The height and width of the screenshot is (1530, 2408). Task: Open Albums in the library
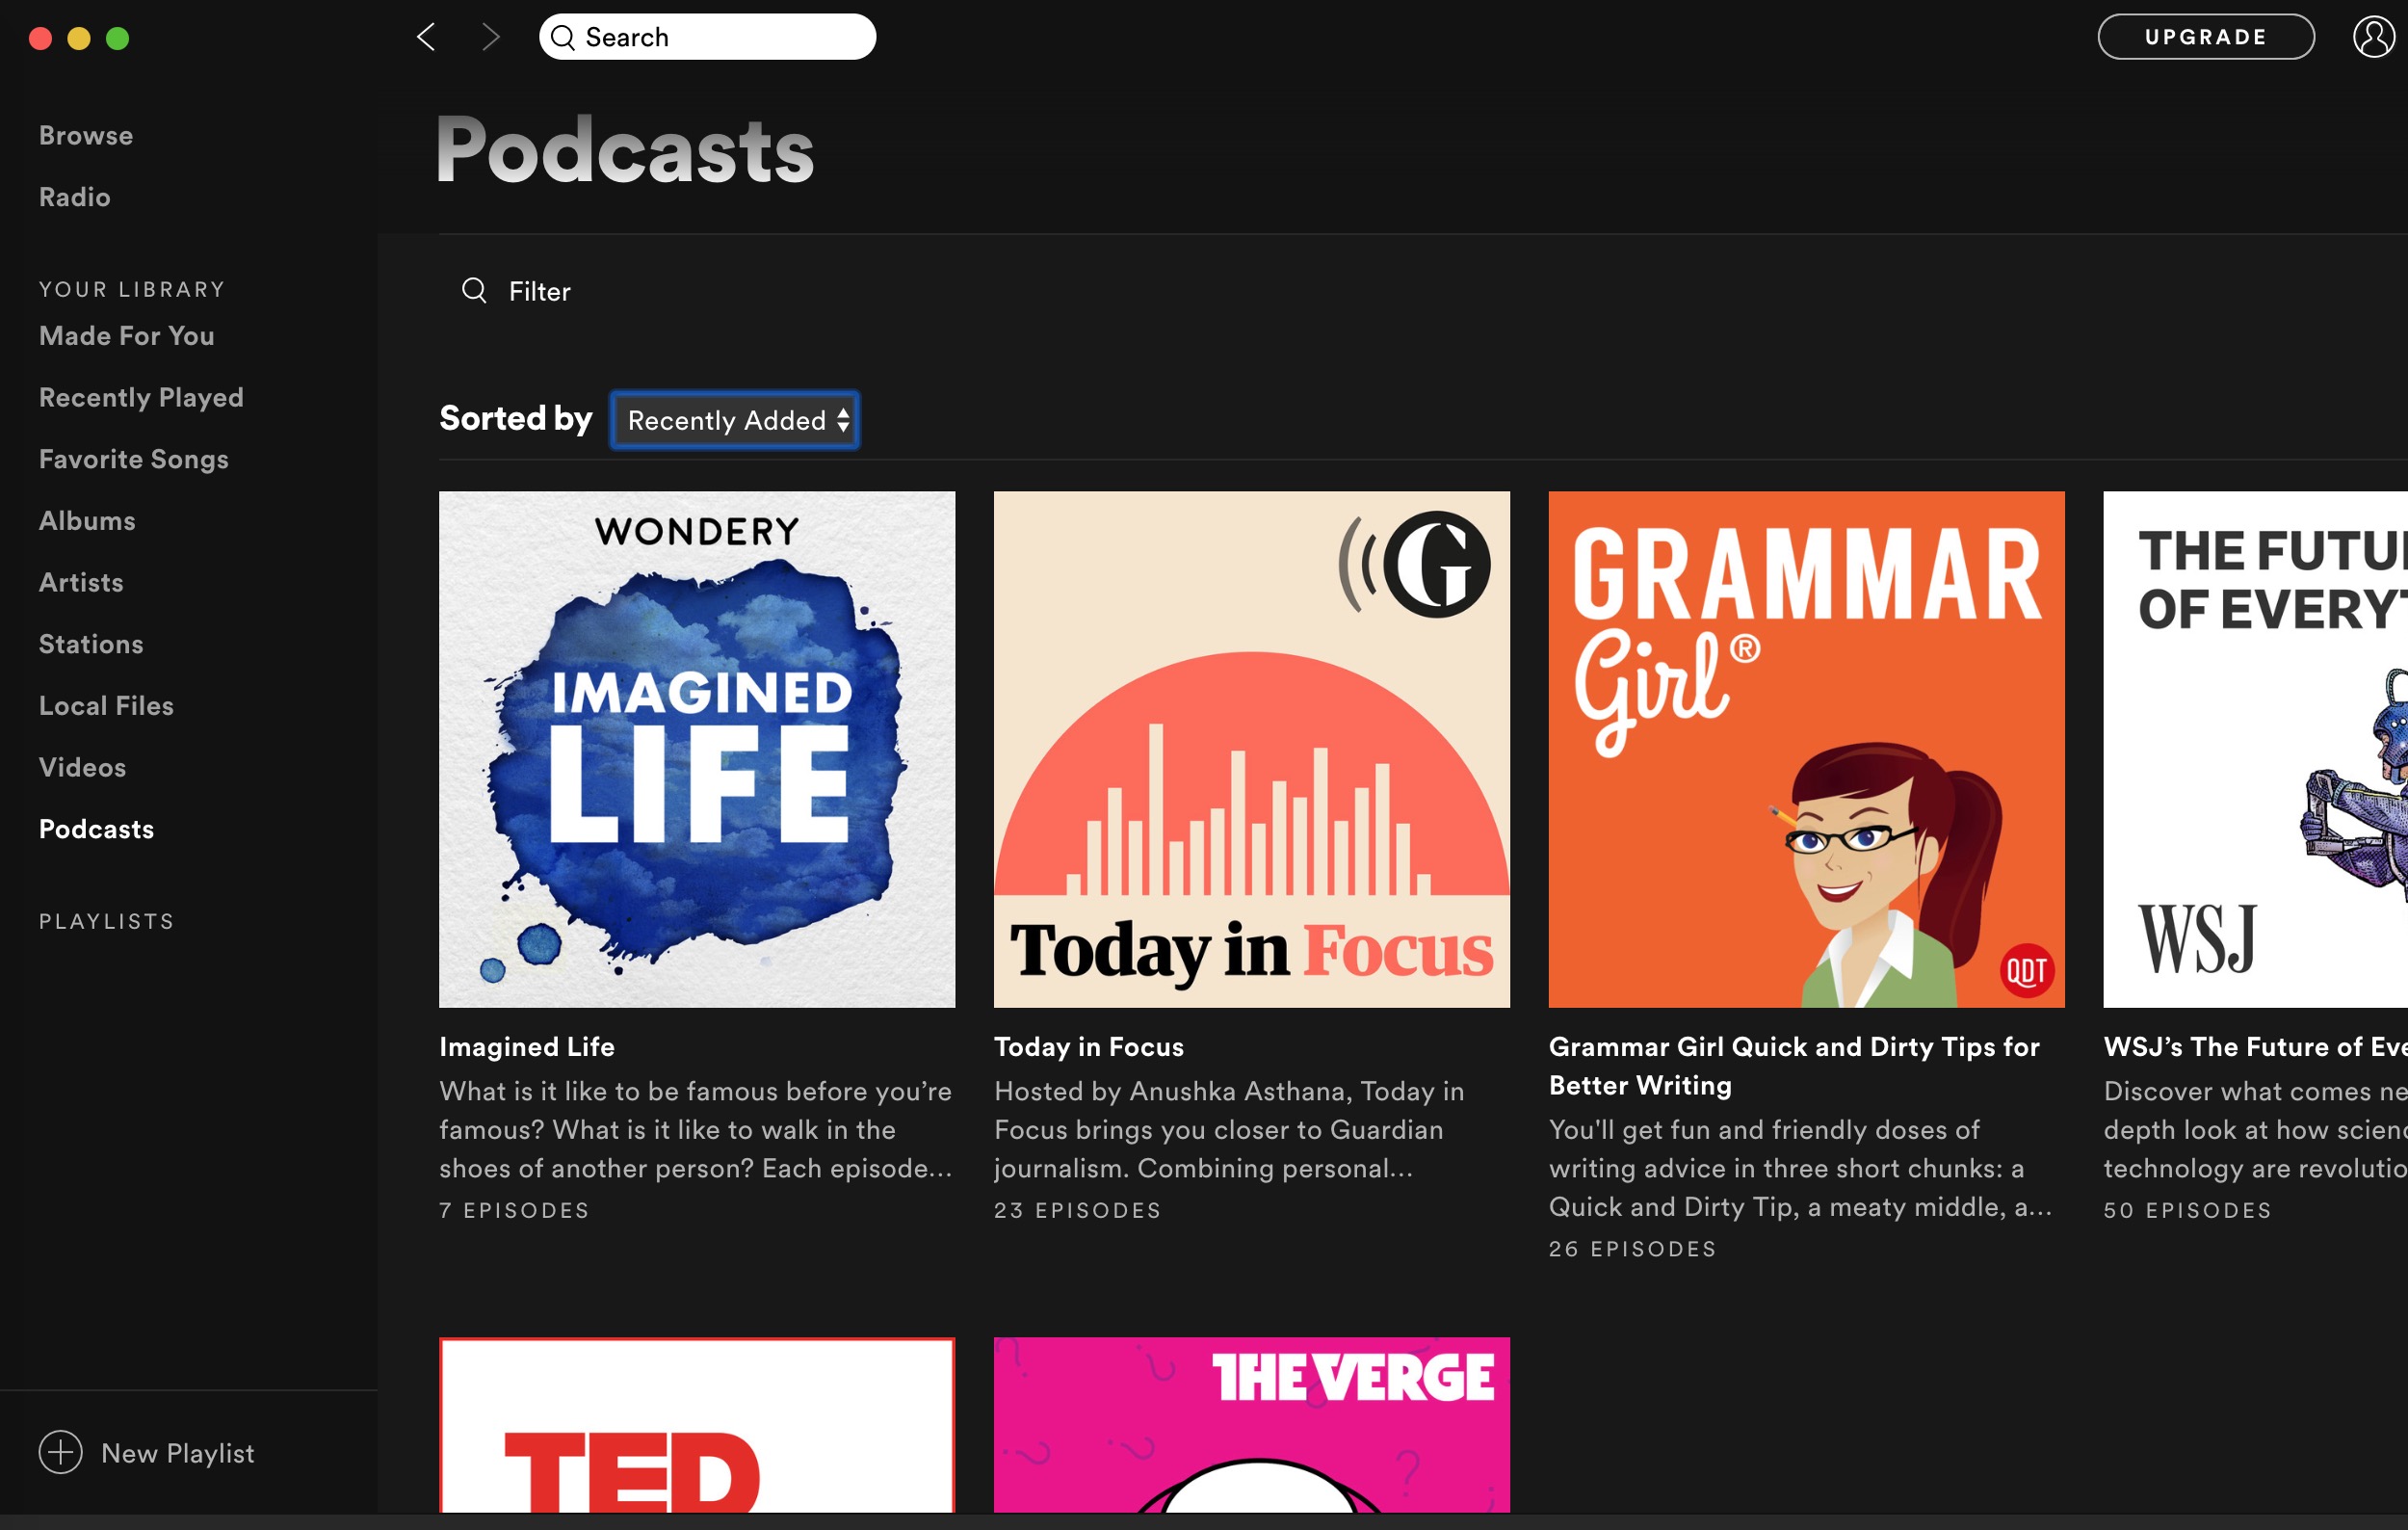click(x=87, y=521)
